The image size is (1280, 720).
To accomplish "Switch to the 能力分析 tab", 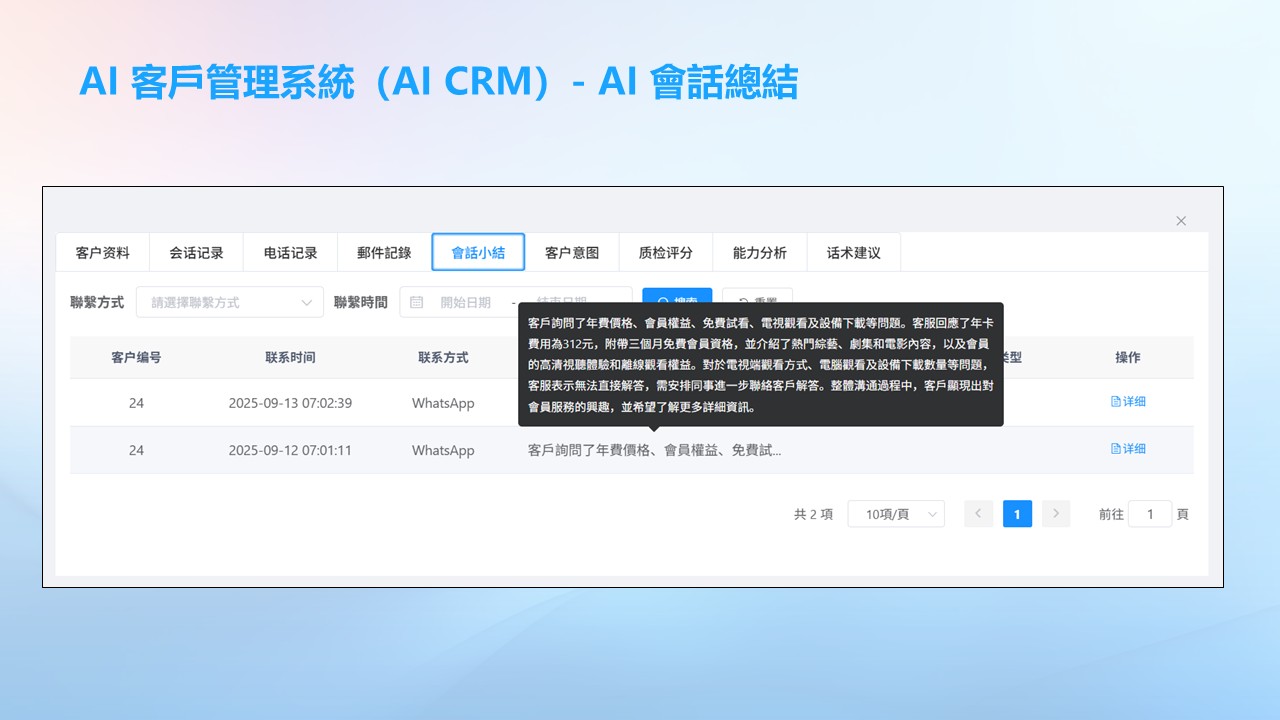I will (x=760, y=253).
